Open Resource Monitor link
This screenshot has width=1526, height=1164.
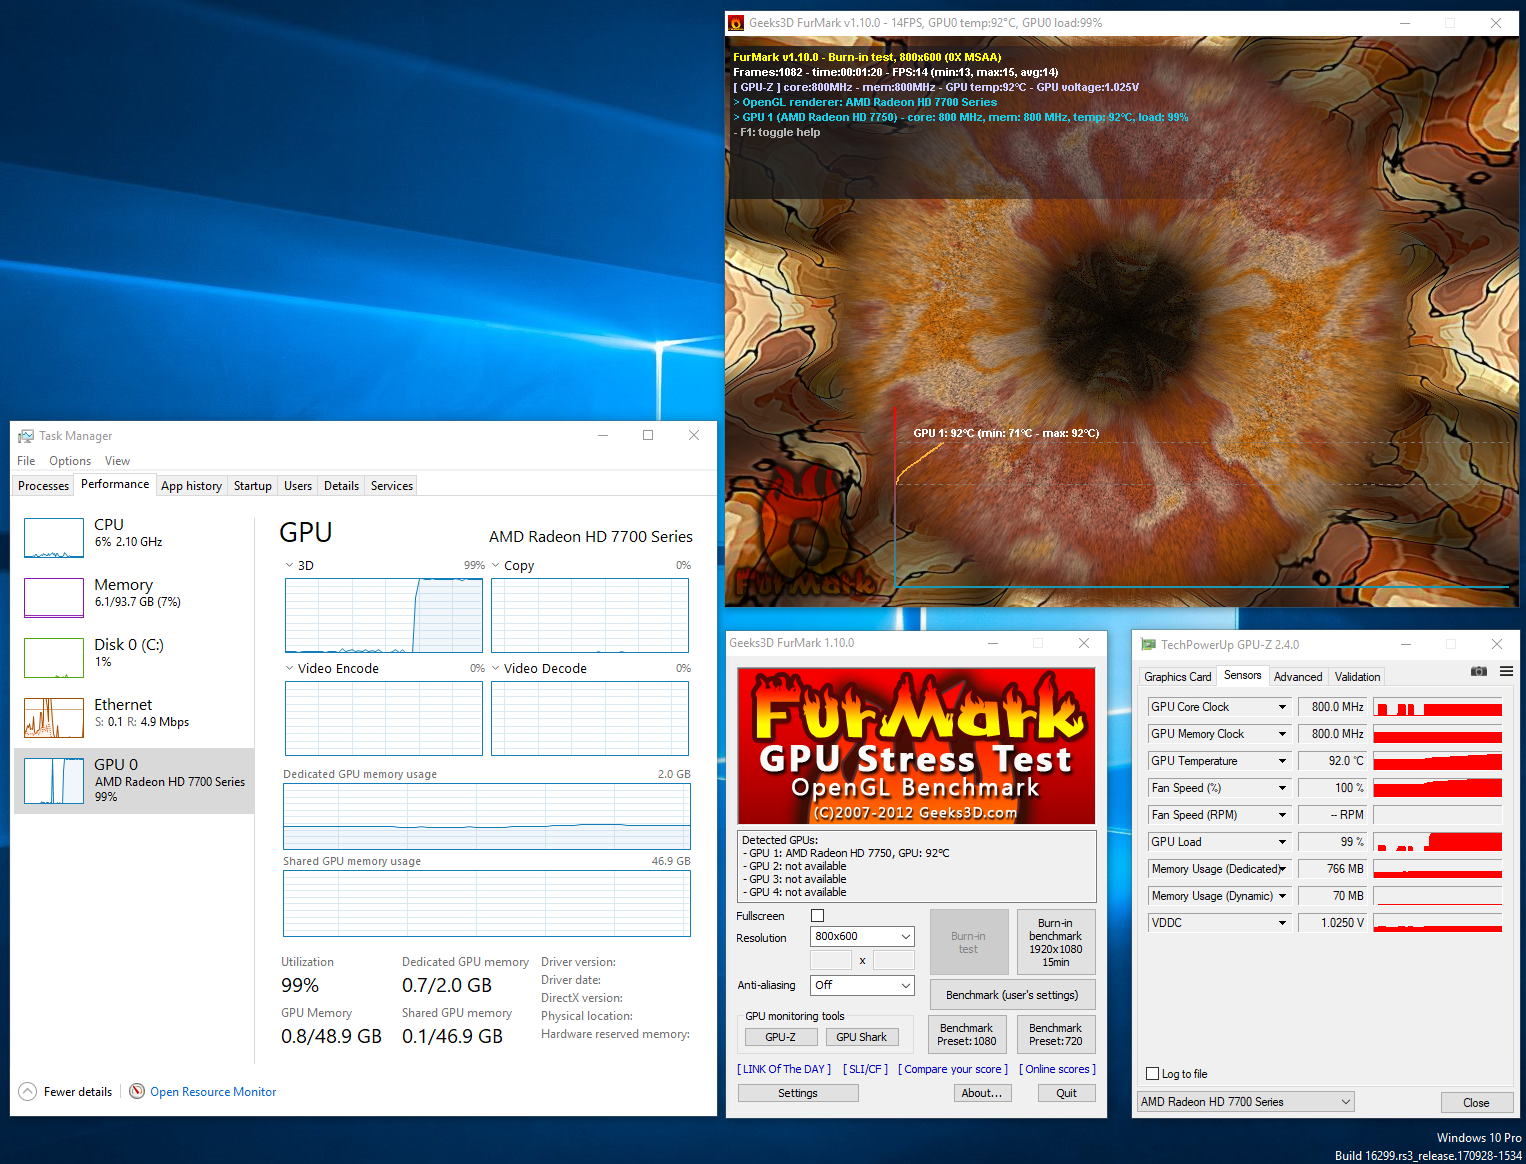[x=213, y=1091]
